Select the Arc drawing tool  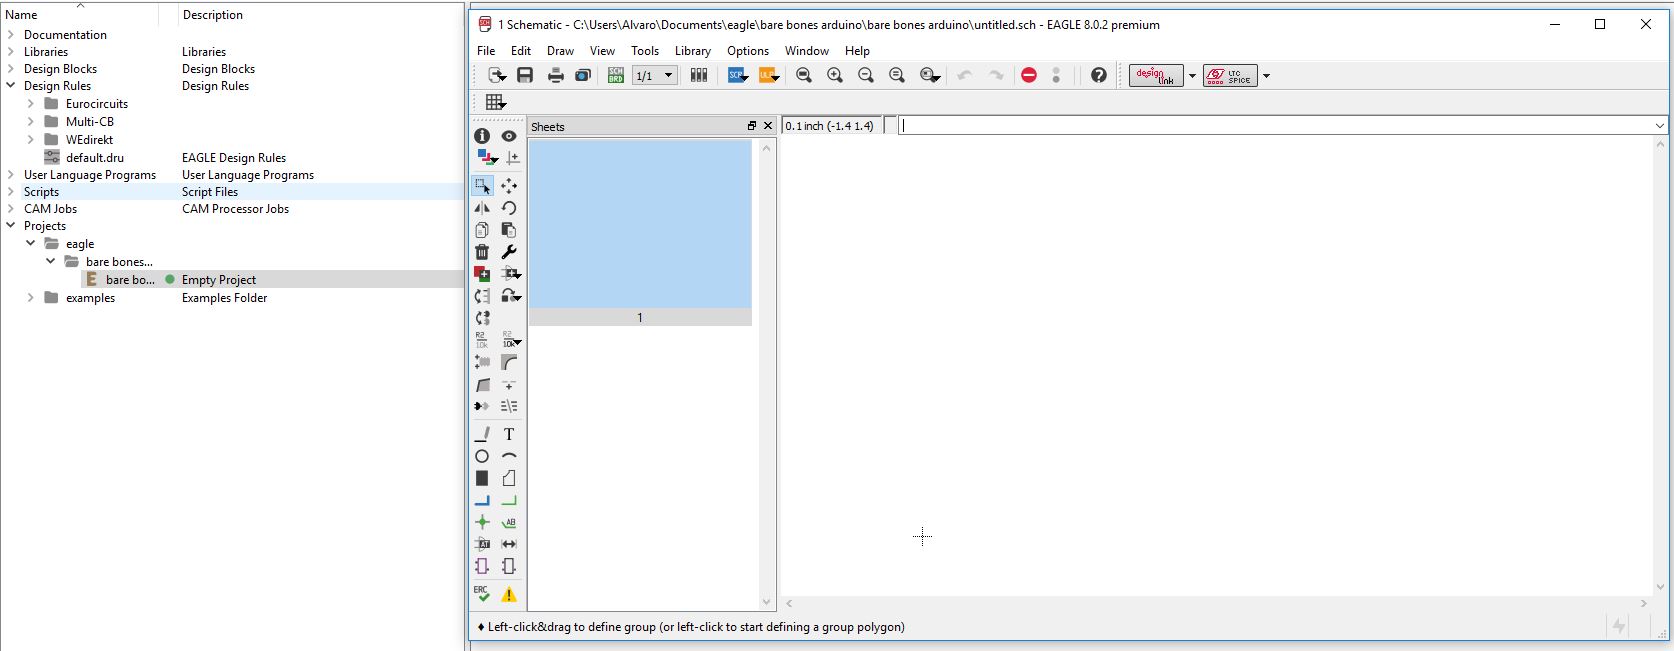click(x=509, y=456)
